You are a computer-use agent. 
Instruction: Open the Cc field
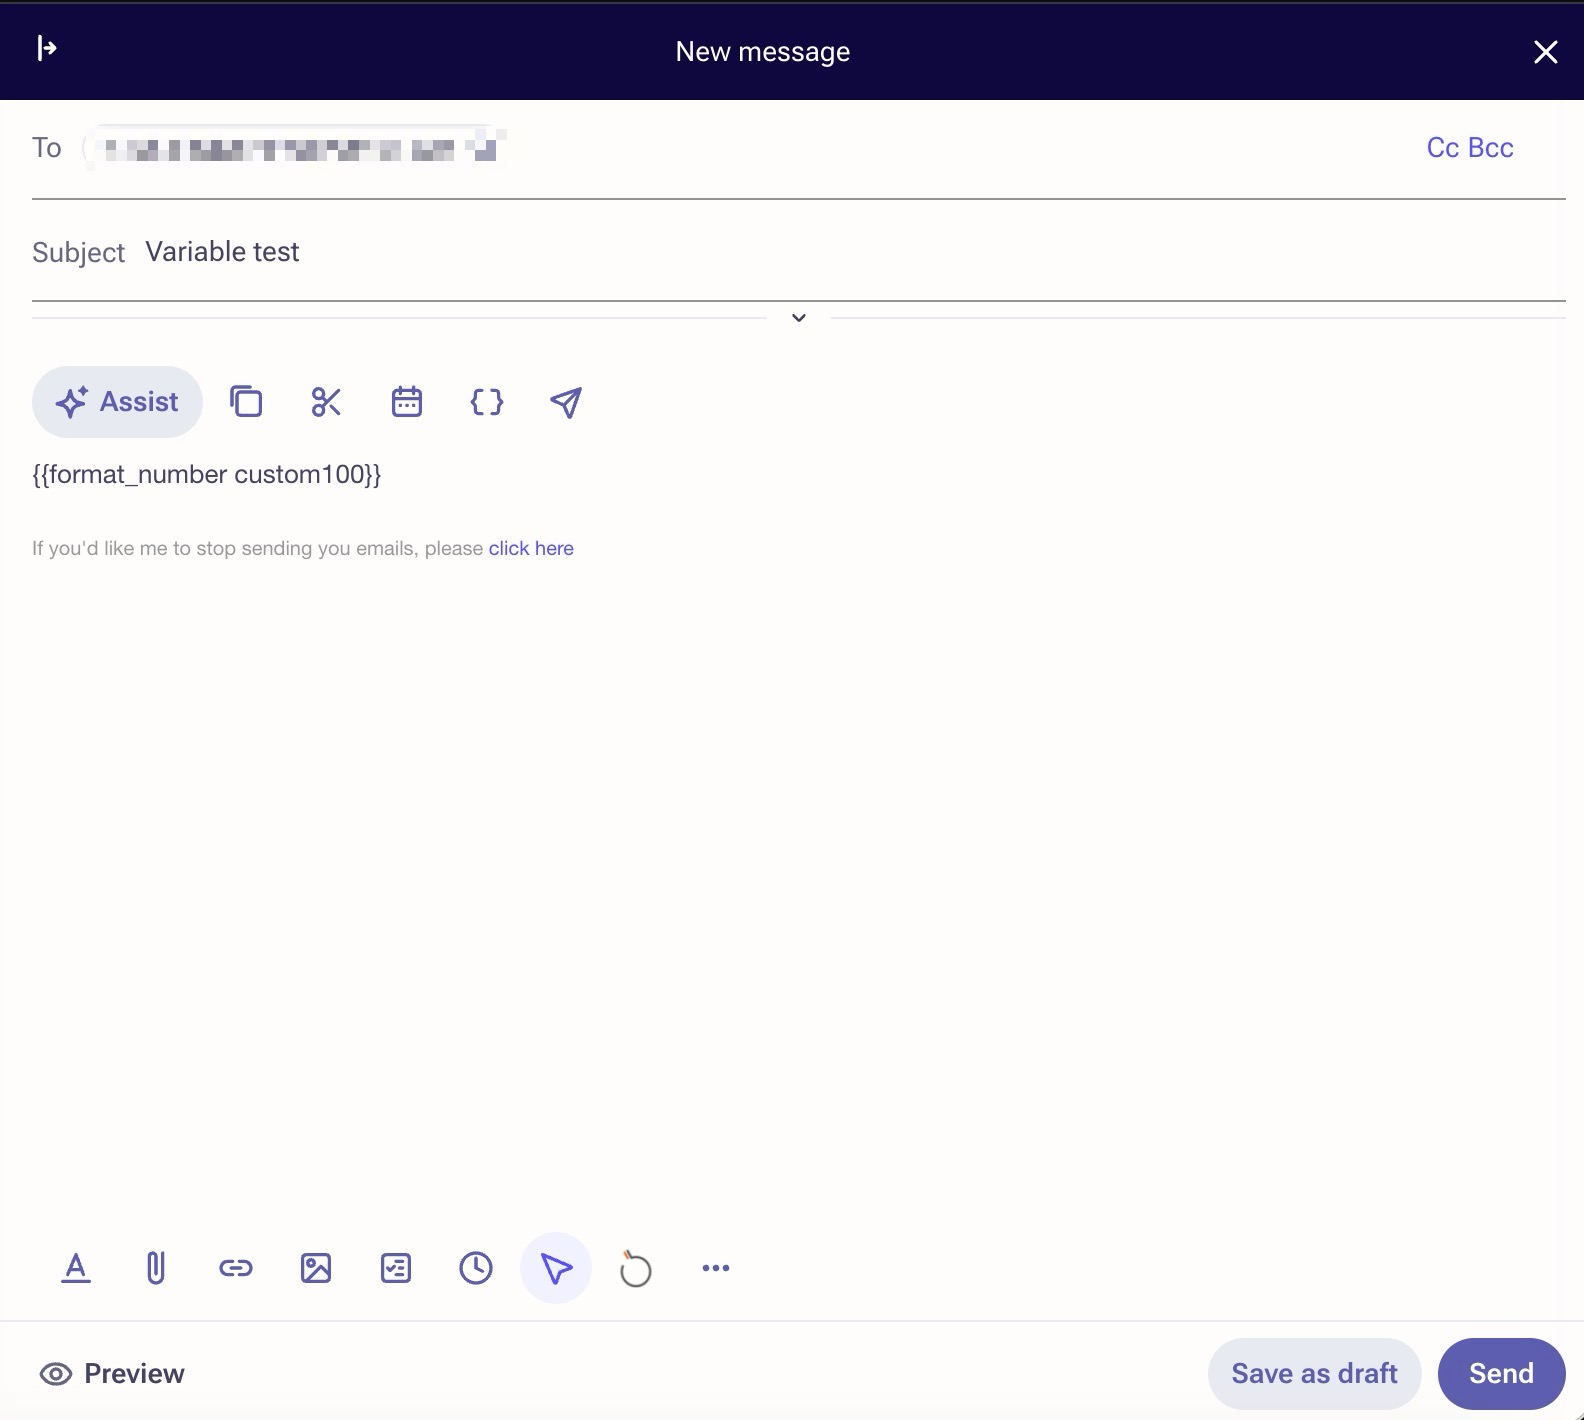tap(1443, 148)
